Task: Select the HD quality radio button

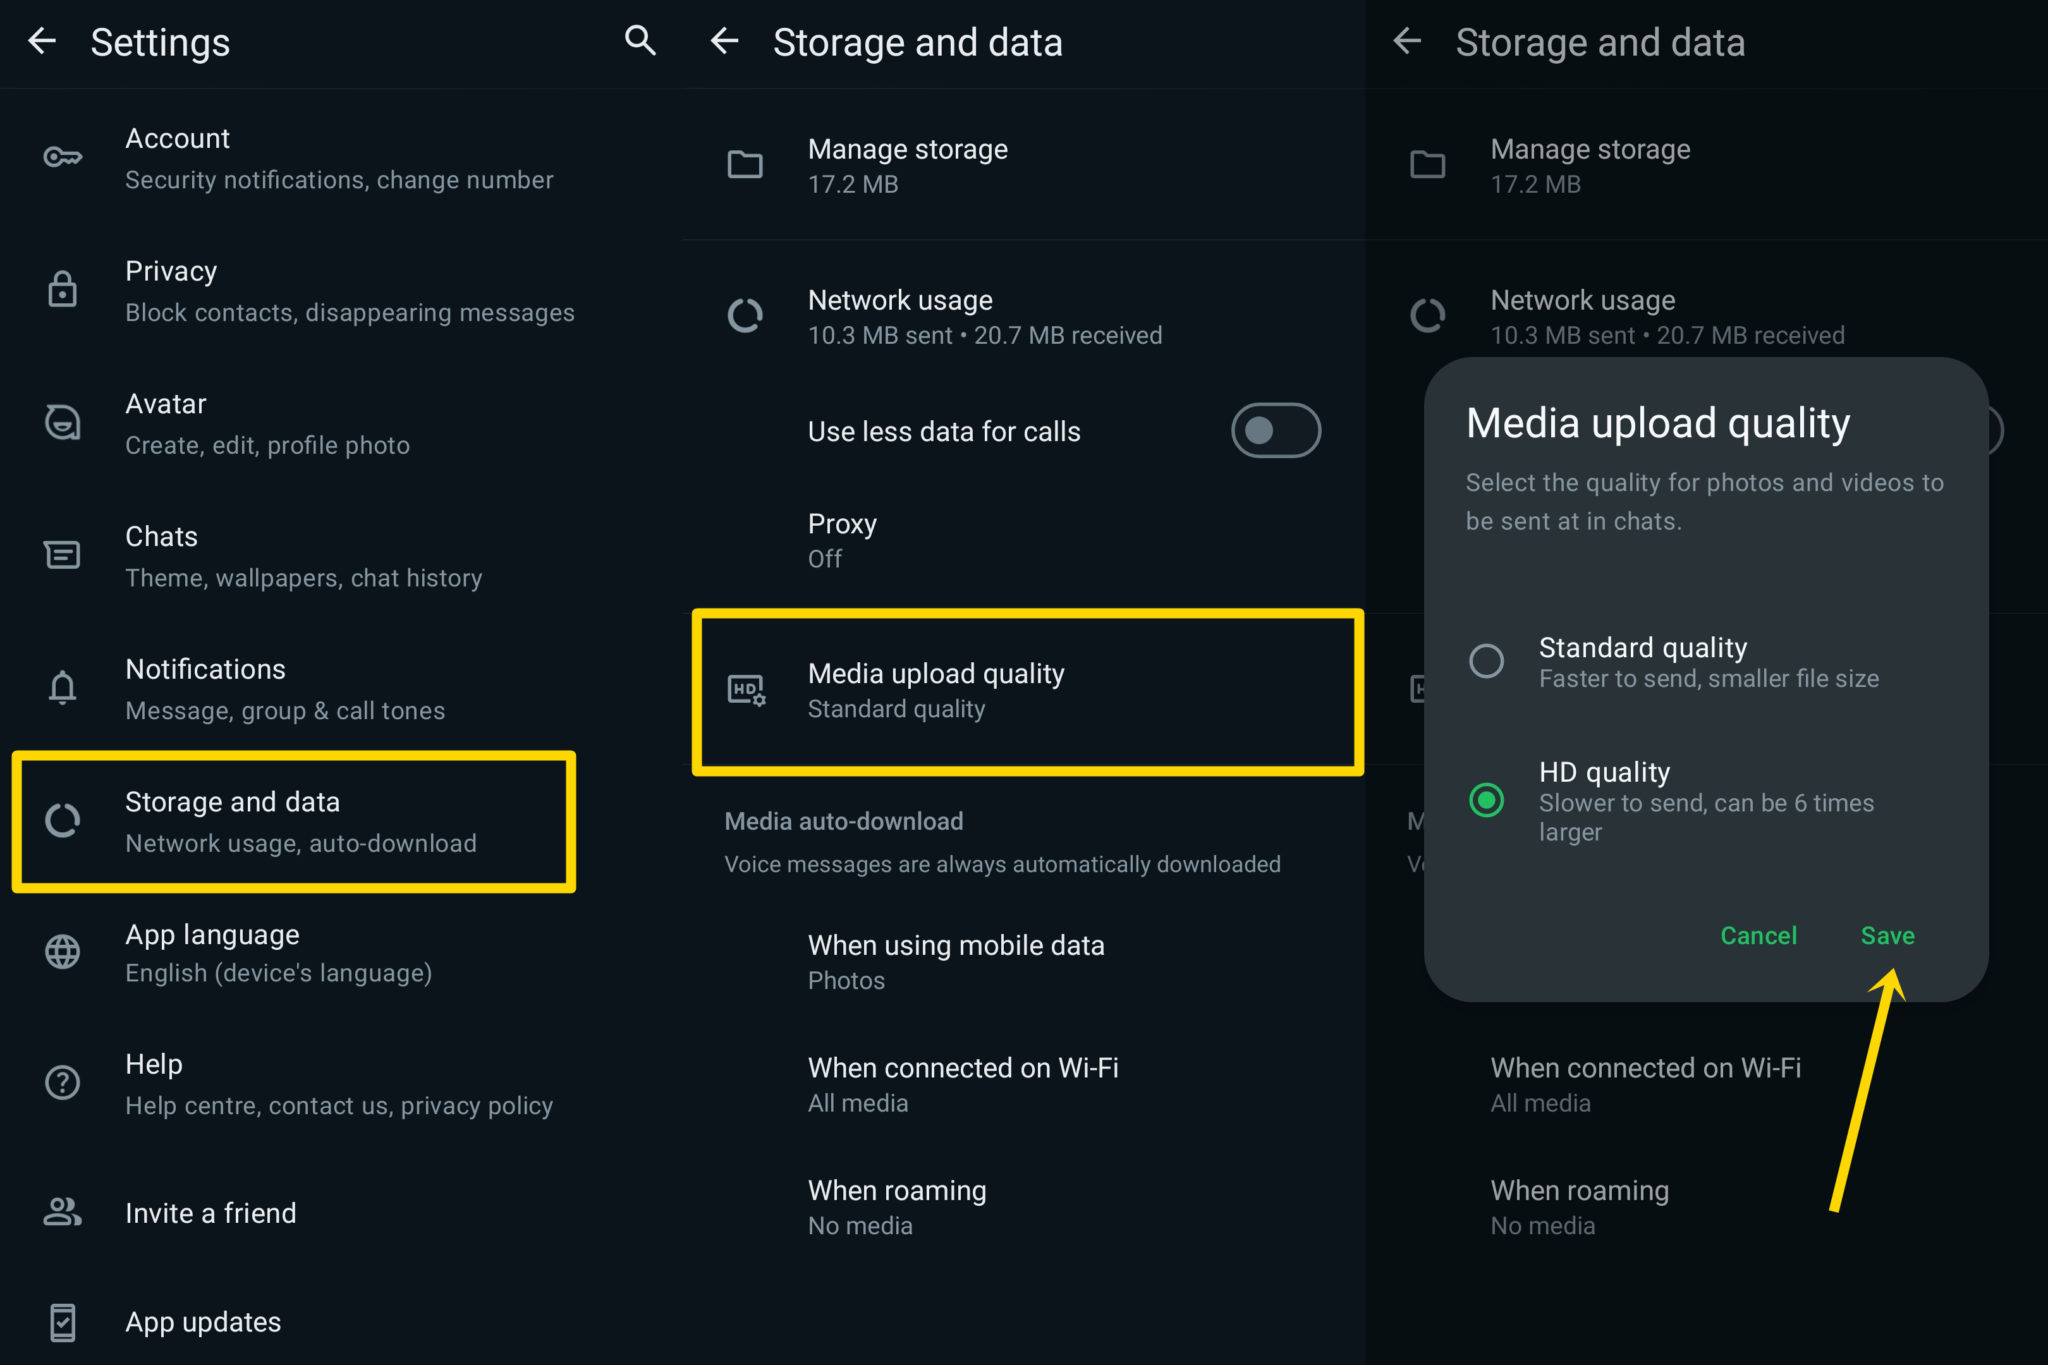Action: pos(1486,800)
